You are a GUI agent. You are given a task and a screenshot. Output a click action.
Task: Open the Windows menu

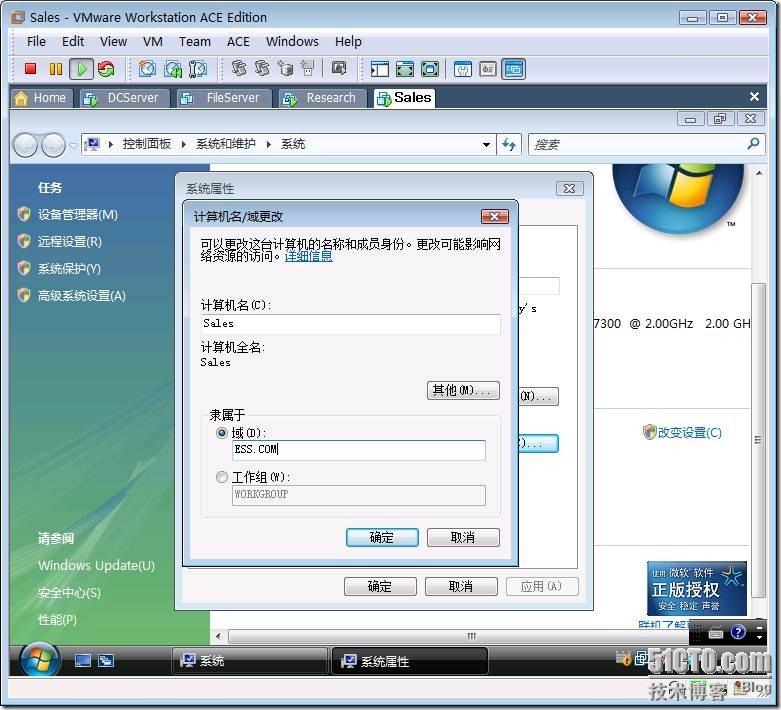(292, 41)
